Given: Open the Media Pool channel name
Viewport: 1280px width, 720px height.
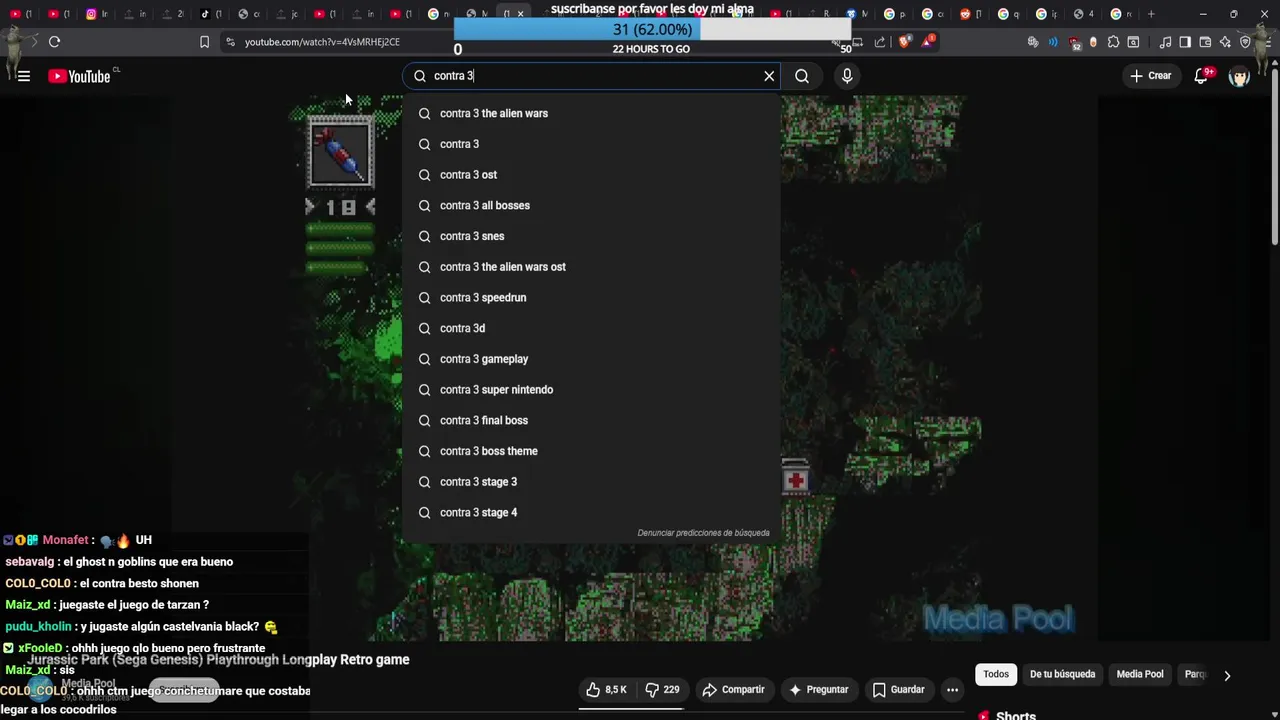Looking at the screenshot, I should click(x=88, y=684).
